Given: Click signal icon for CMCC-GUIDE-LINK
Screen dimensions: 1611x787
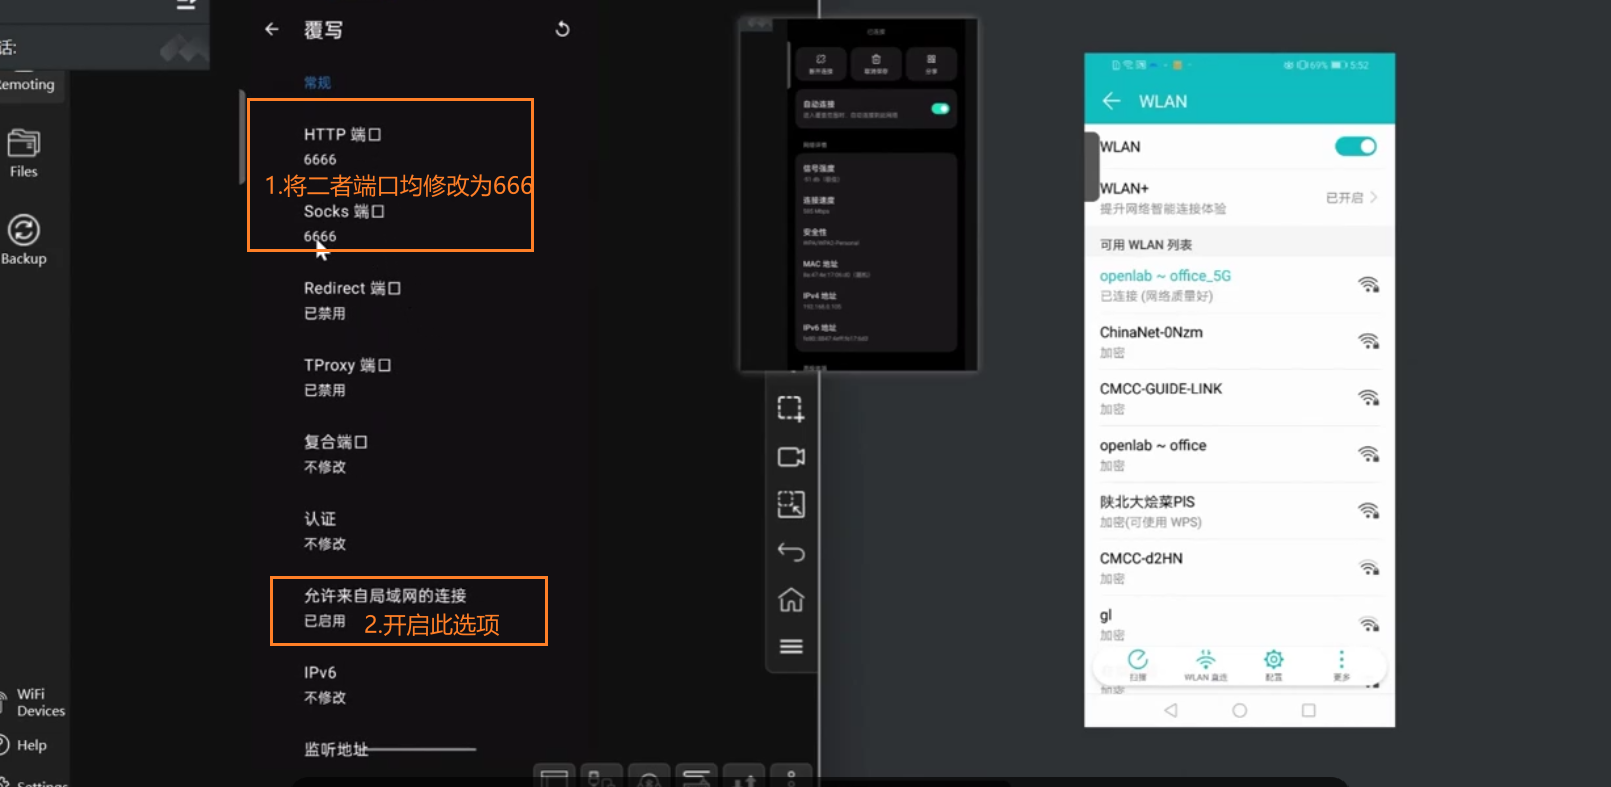Looking at the screenshot, I should pyautogui.click(x=1368, y=398).
